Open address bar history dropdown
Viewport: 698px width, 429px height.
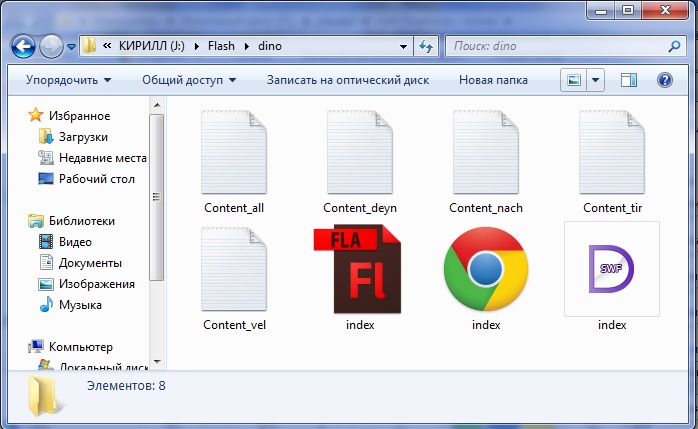(x=403, y=46)
